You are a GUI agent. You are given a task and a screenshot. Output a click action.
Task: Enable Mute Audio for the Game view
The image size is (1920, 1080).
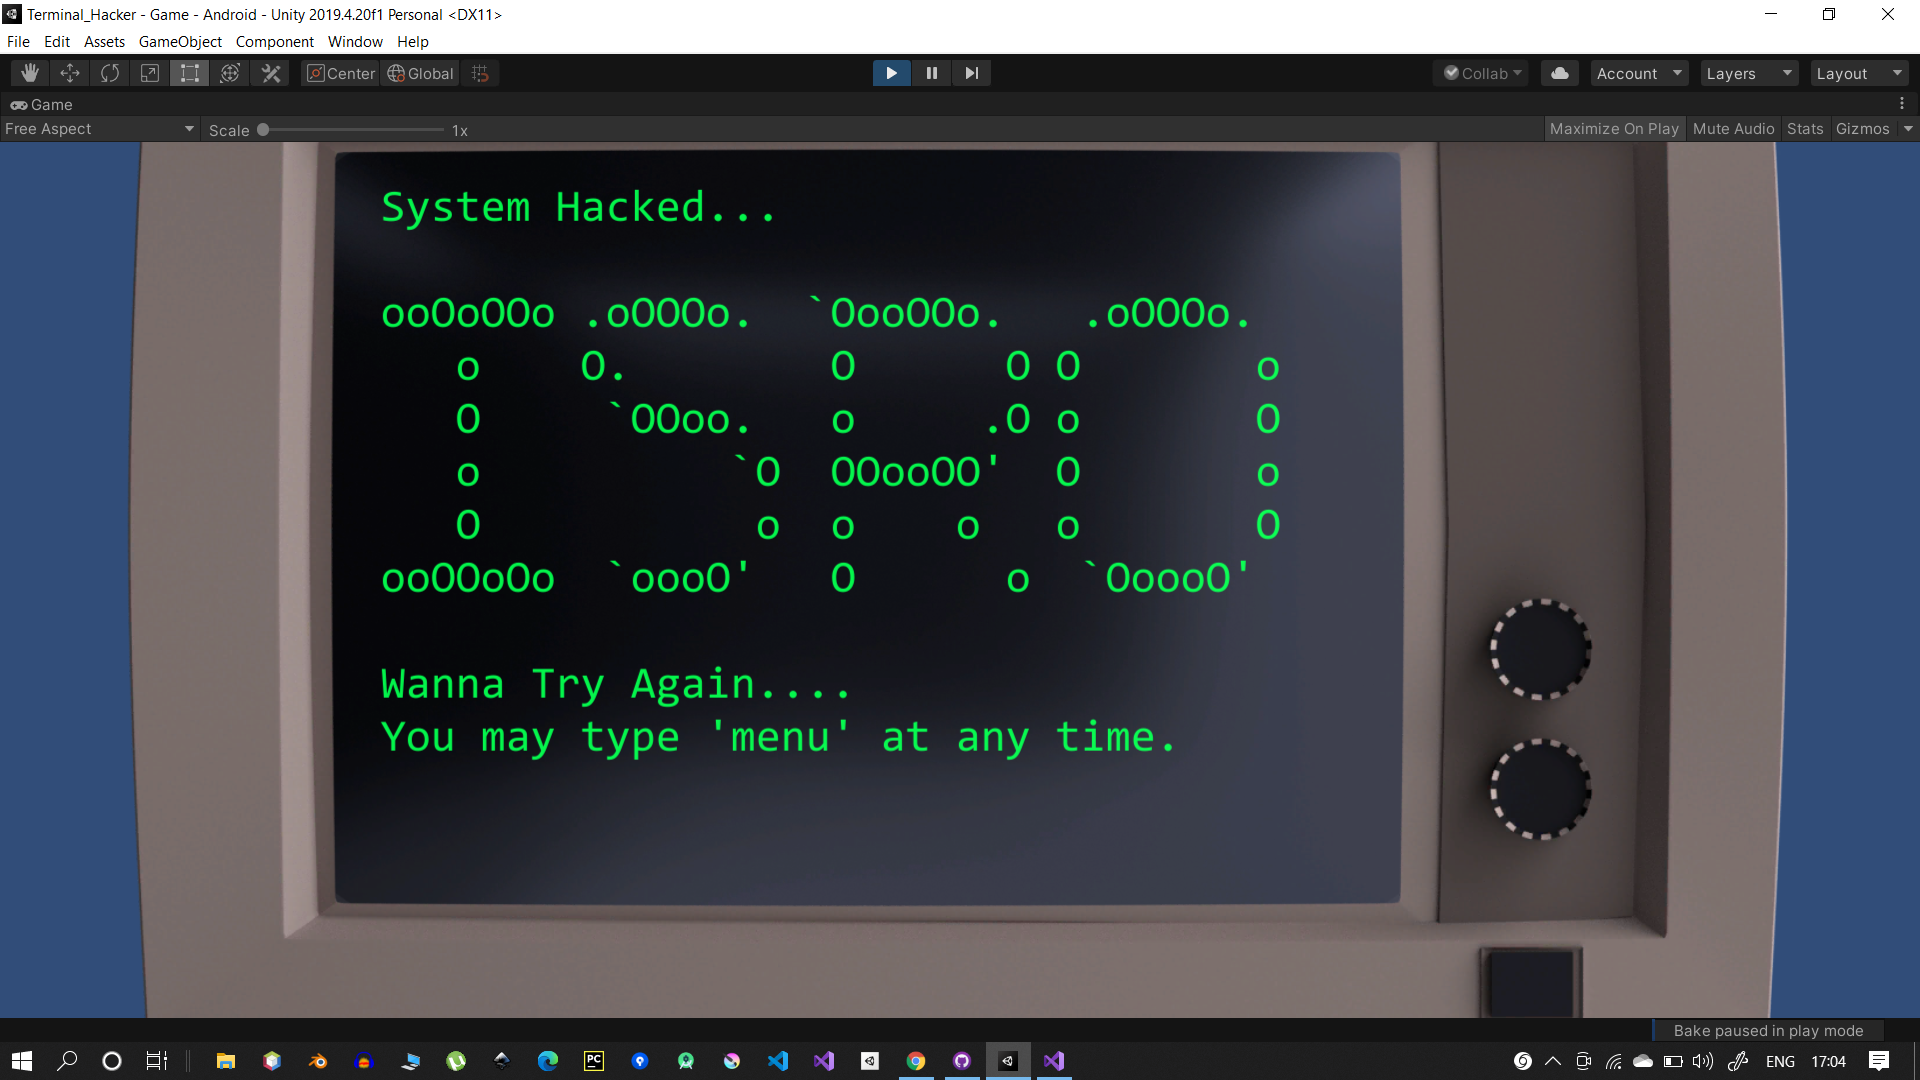[1733, 128]
